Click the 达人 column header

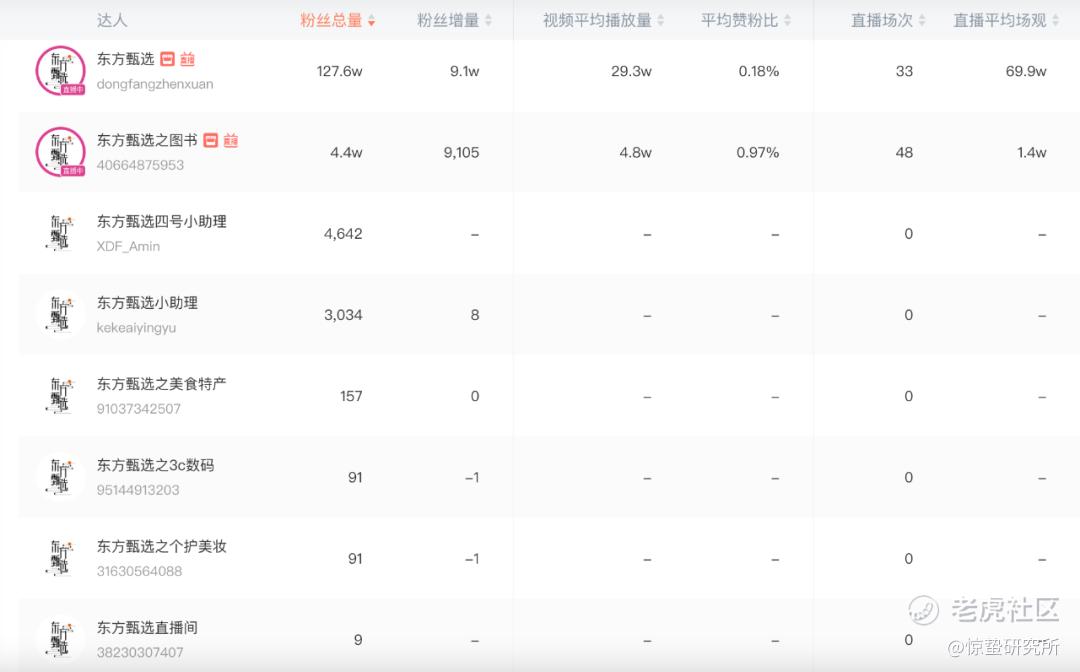[112, 20]
